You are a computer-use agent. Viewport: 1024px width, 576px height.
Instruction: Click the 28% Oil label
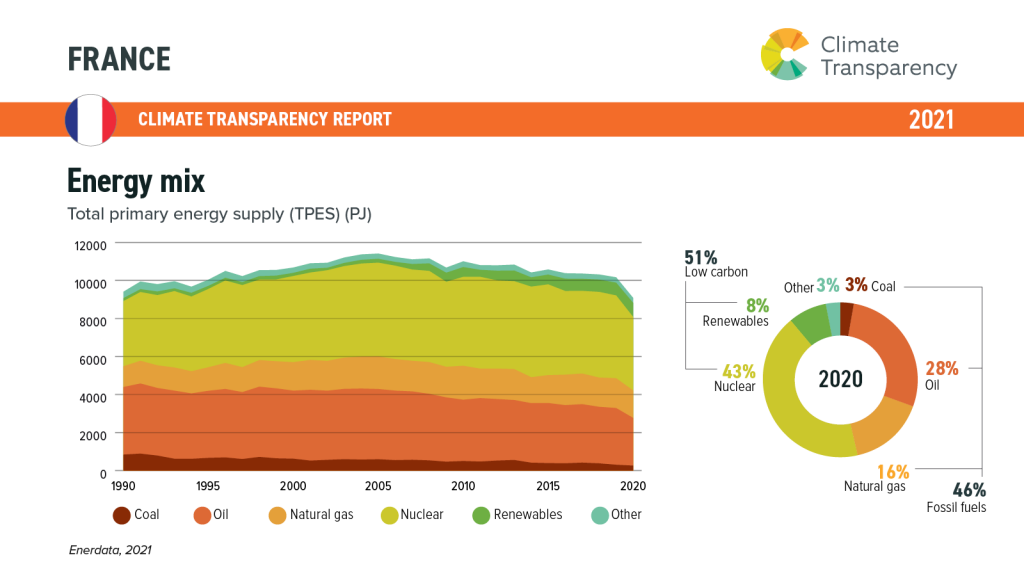click(942, 376)
